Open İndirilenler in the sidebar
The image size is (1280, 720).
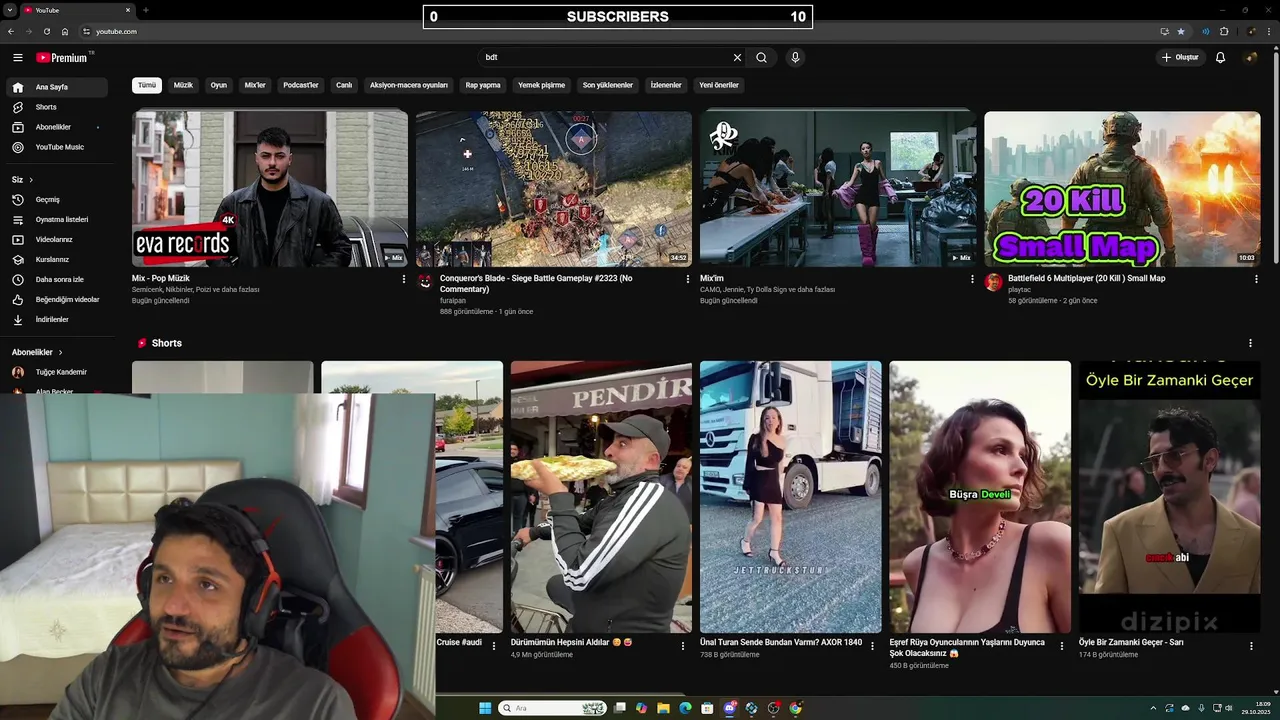coord(59,319)
